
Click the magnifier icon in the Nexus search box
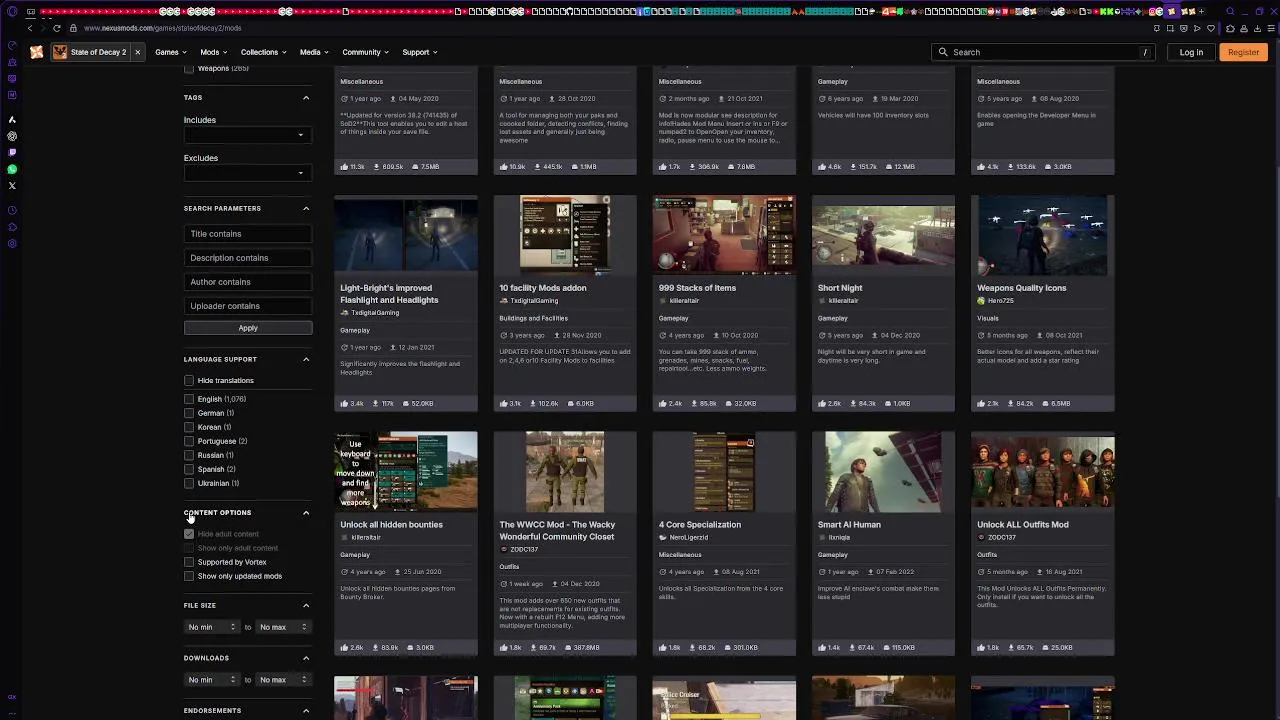point(942,52)
